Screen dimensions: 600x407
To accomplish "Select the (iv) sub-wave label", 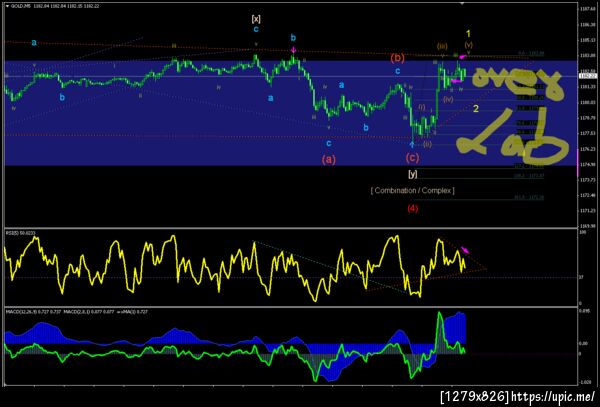I will coord(448,99).
